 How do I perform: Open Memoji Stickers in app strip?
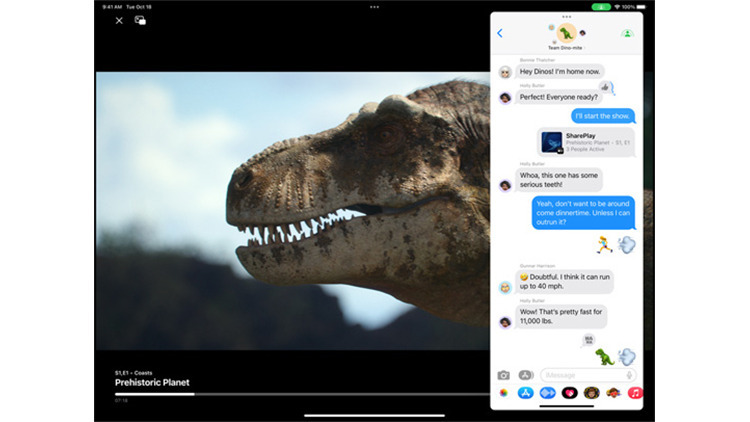point(613,393)
